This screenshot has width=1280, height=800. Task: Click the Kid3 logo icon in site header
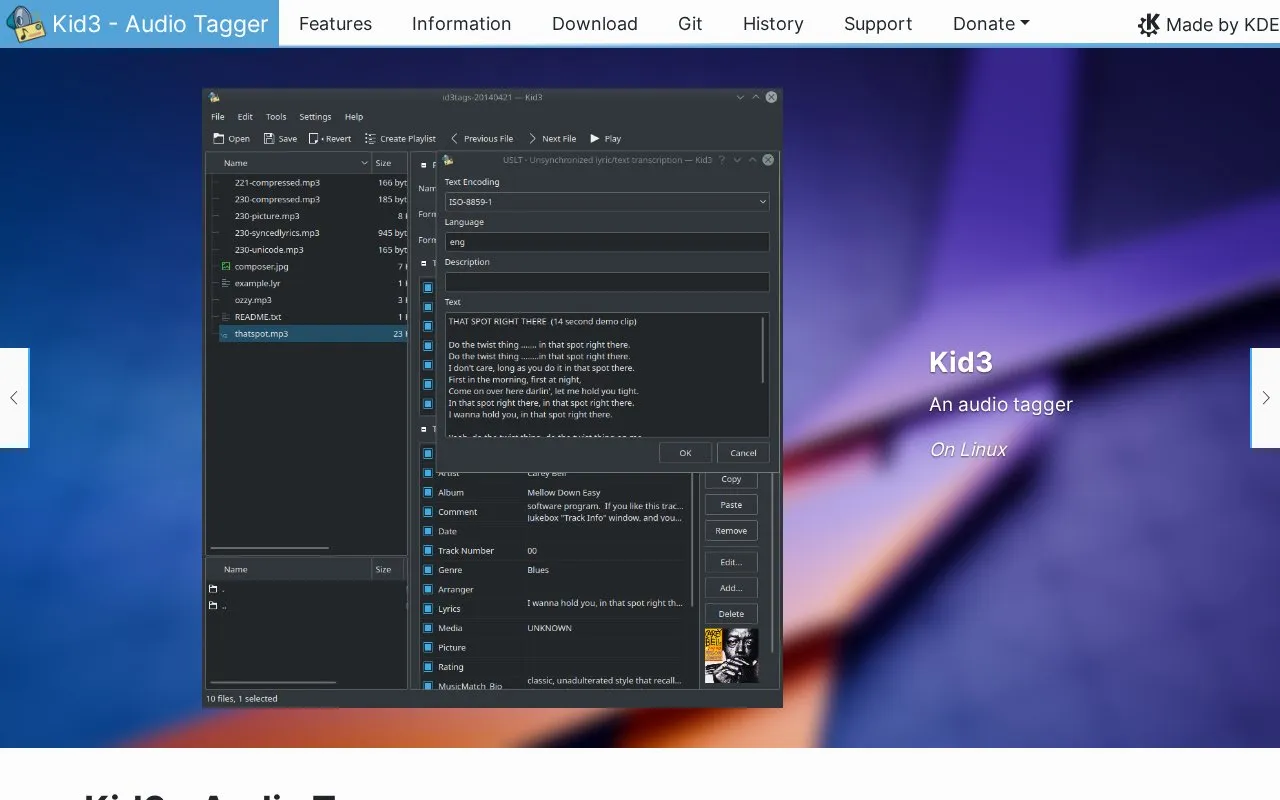coord(25,24)
